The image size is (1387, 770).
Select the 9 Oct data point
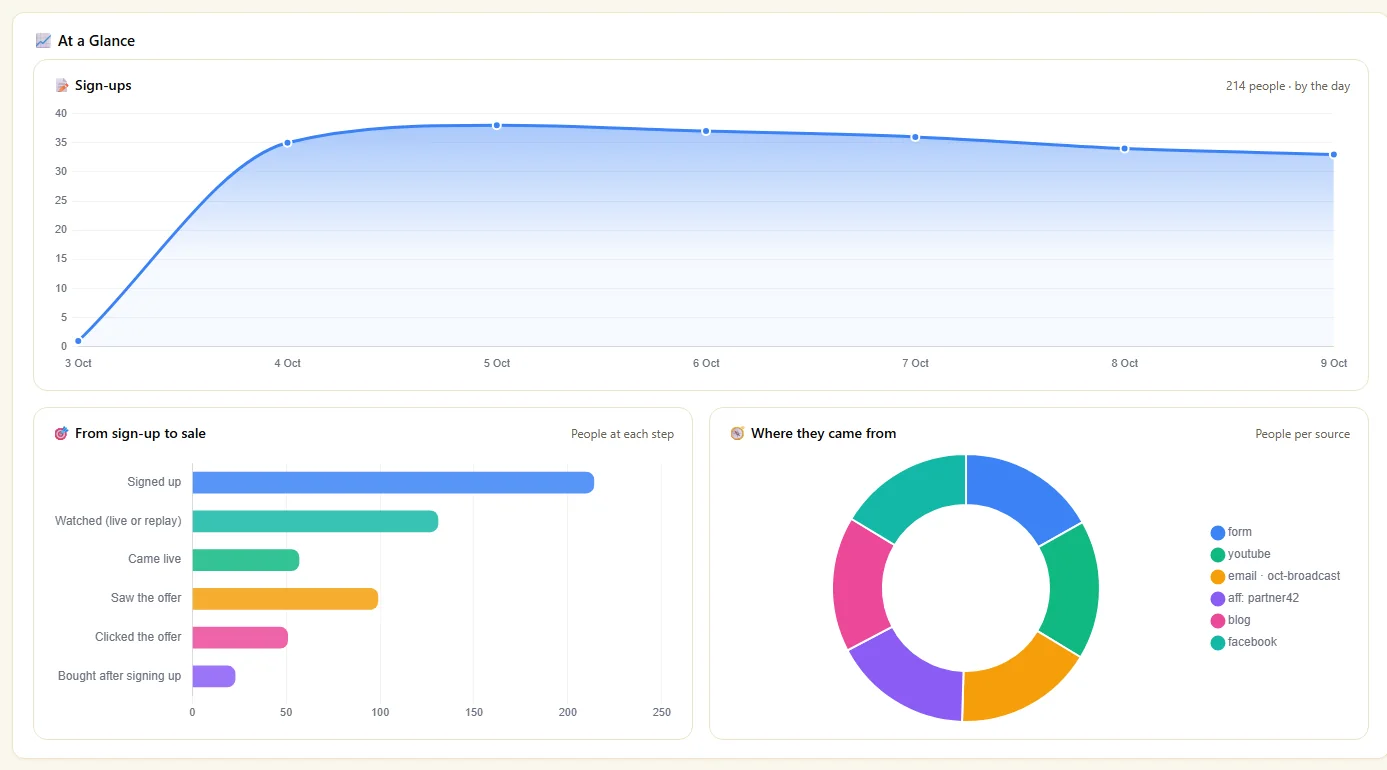tap(1333, 155)
